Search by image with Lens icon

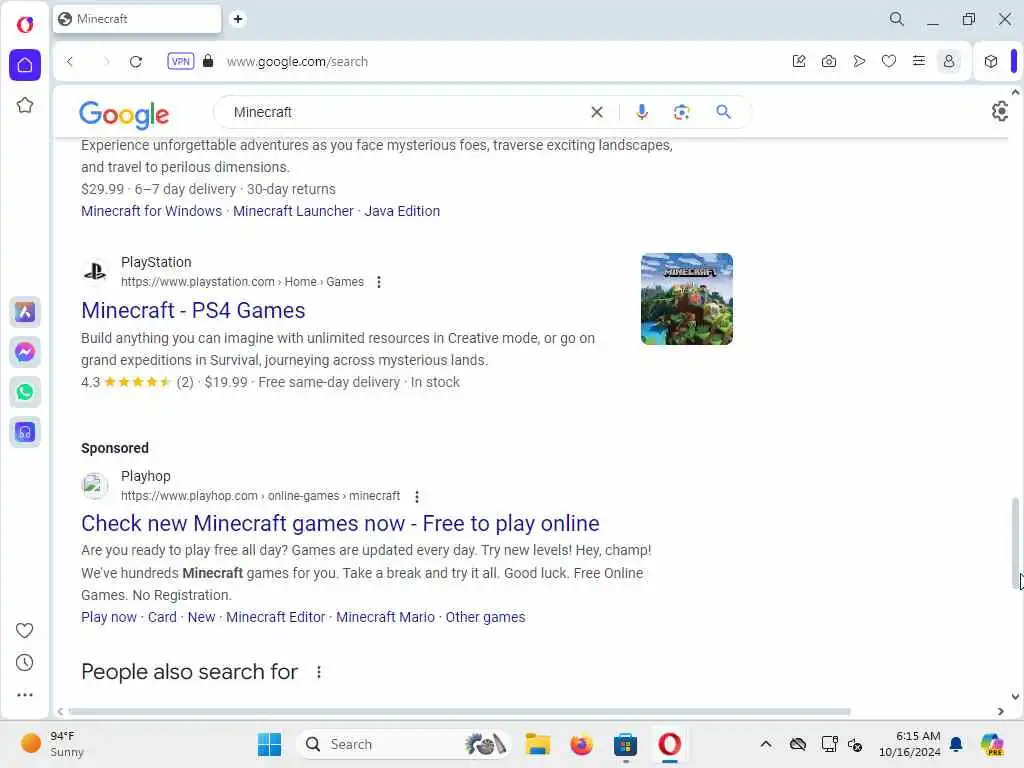pyautogui.click(x=682, y=112)
